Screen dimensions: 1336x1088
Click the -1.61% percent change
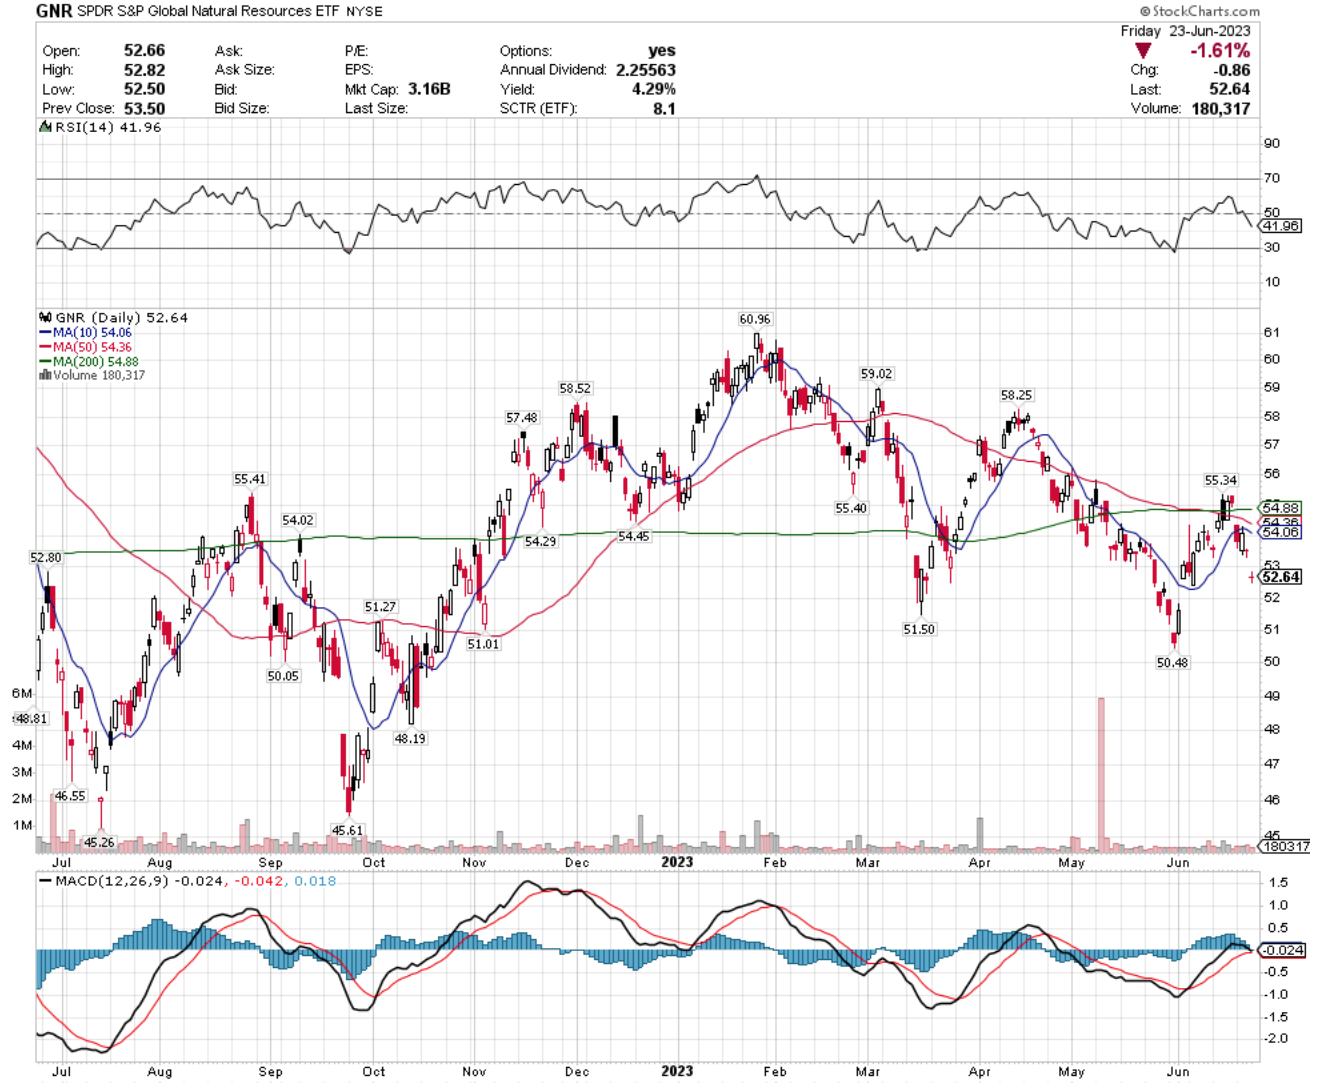[1220, 50]
